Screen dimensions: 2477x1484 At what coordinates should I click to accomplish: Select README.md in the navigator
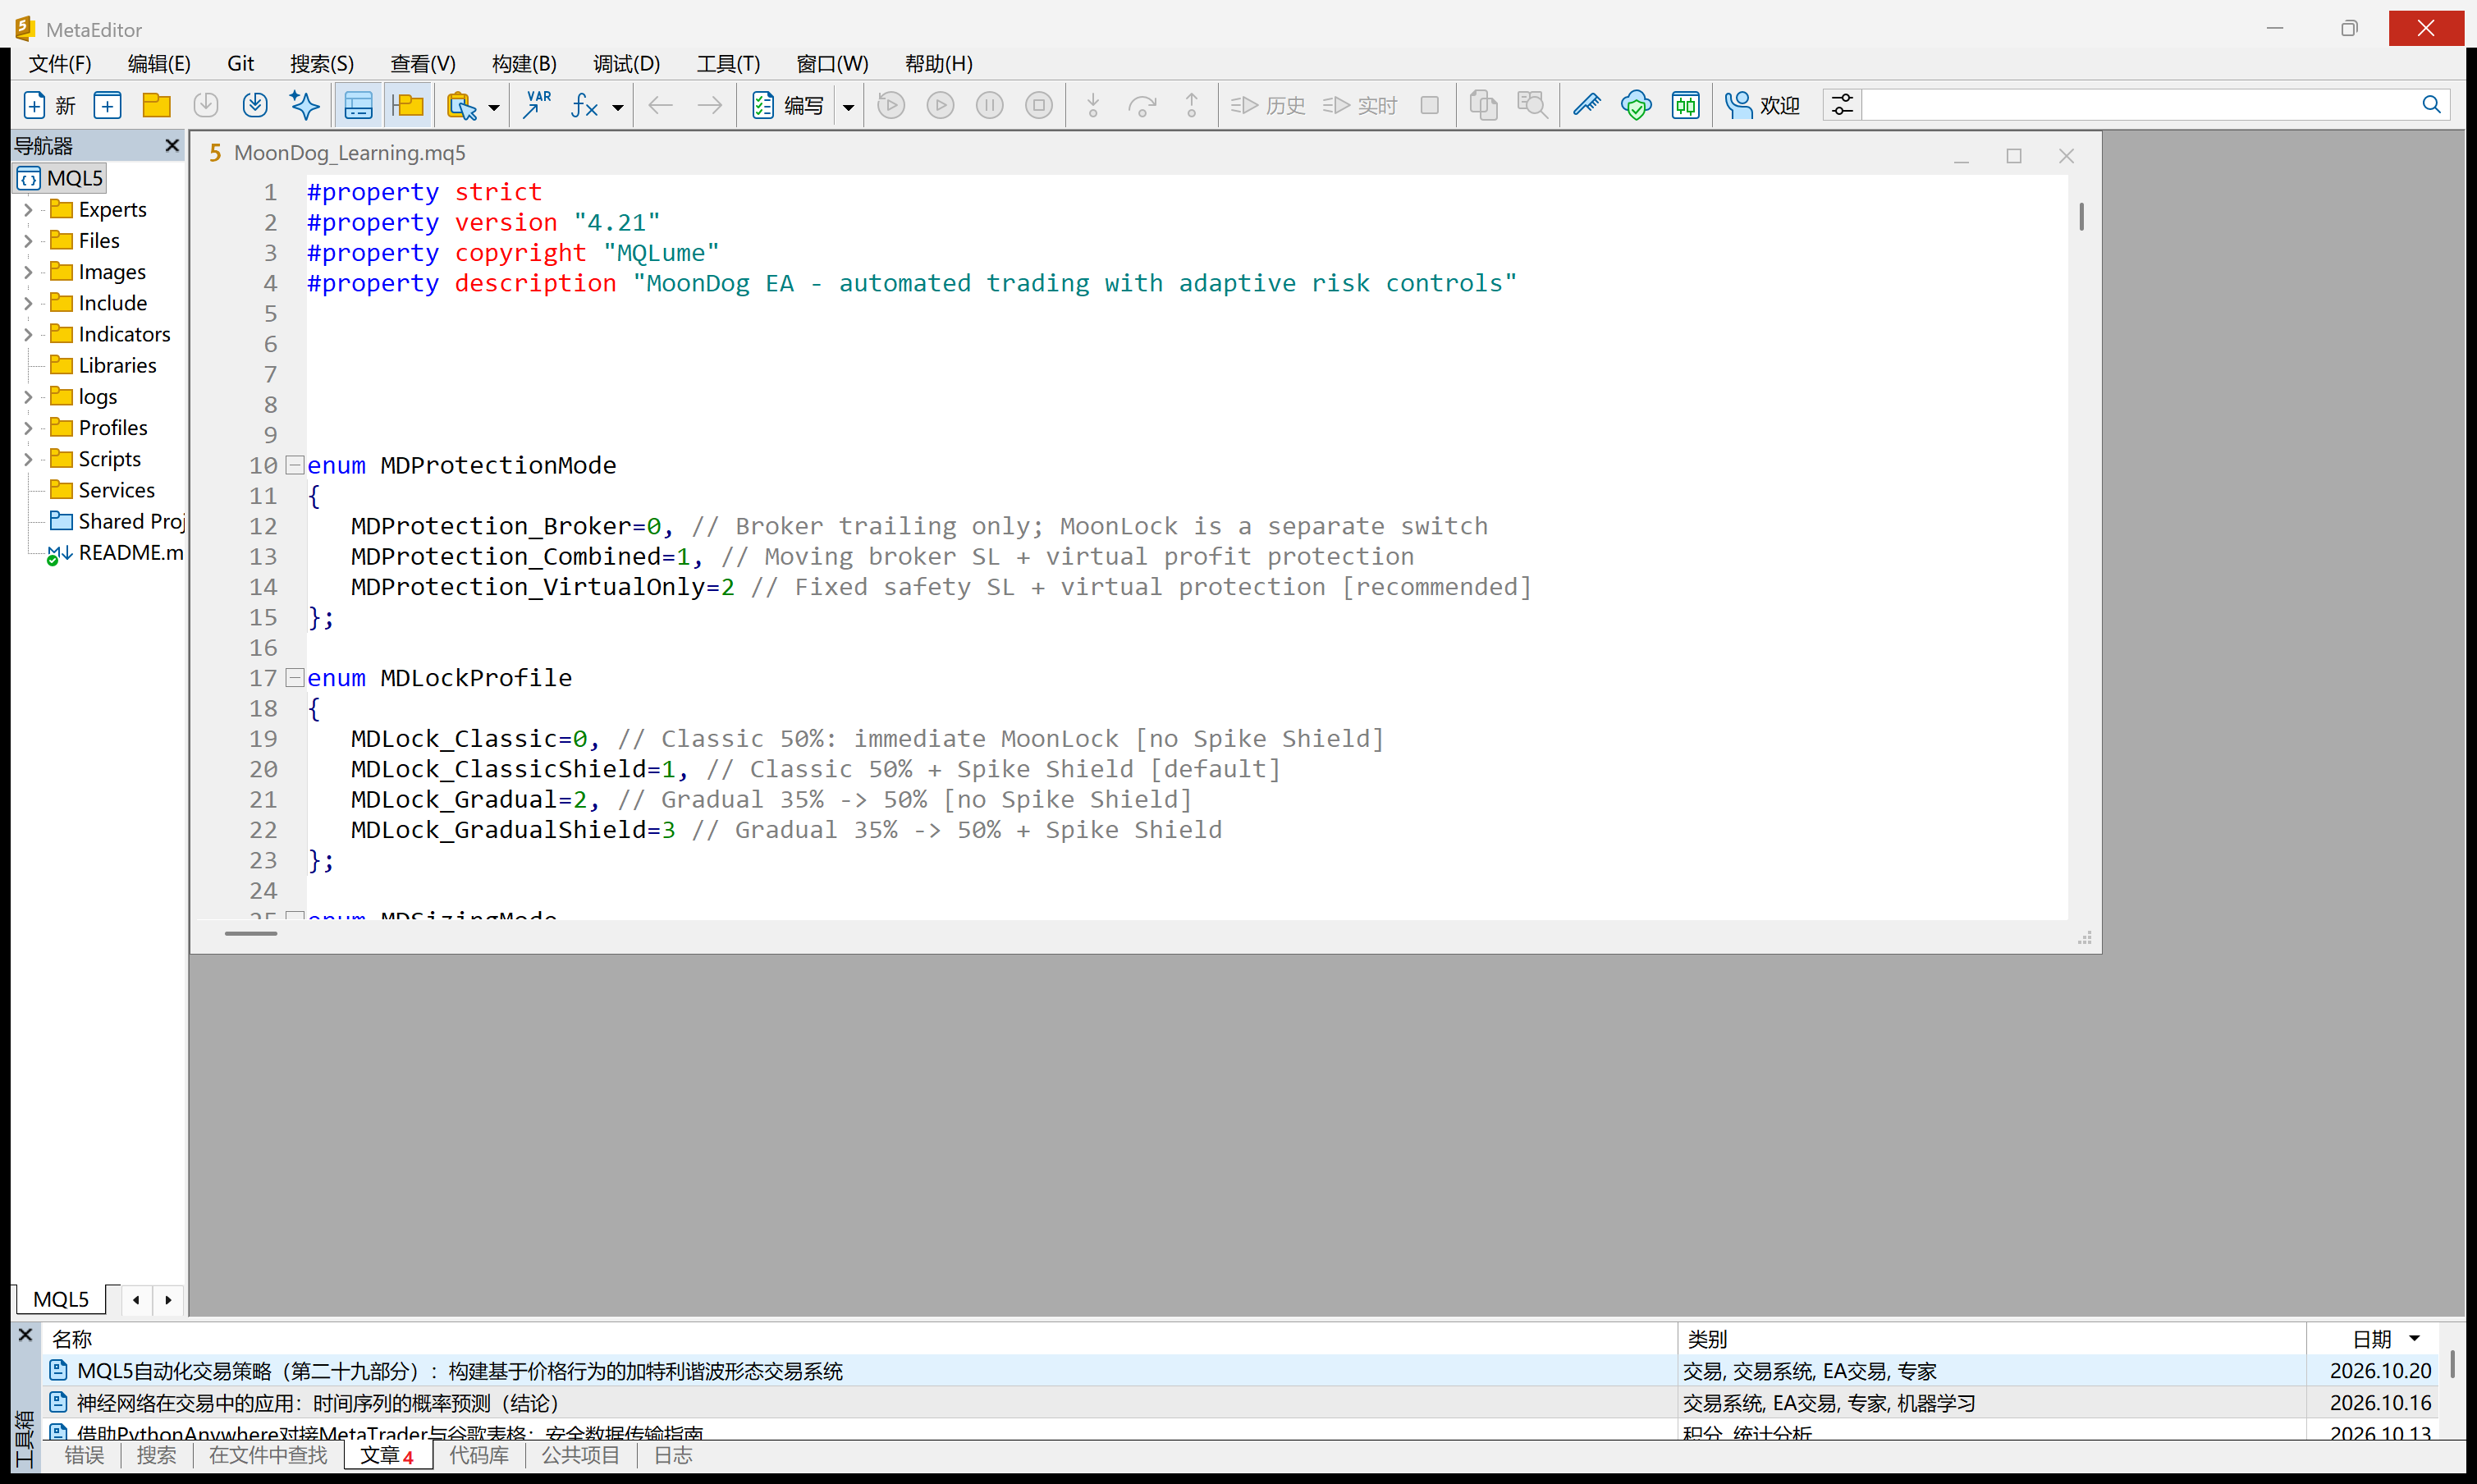coord(115,553)
